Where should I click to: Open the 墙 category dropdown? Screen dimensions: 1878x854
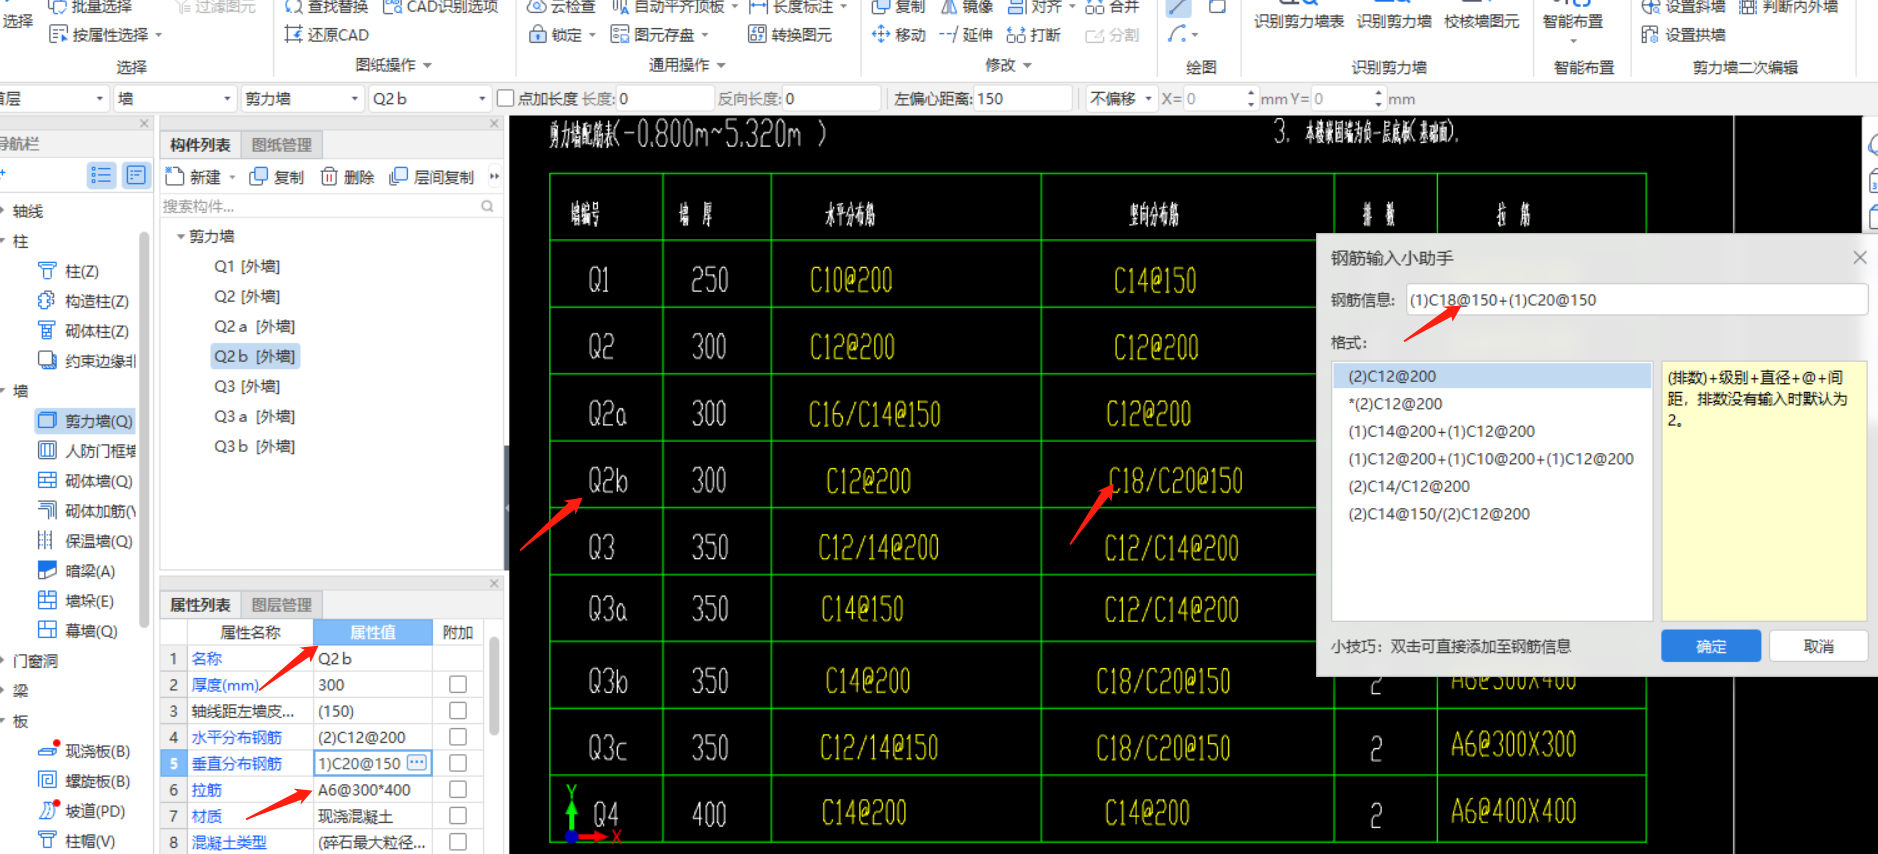(227, 98)
